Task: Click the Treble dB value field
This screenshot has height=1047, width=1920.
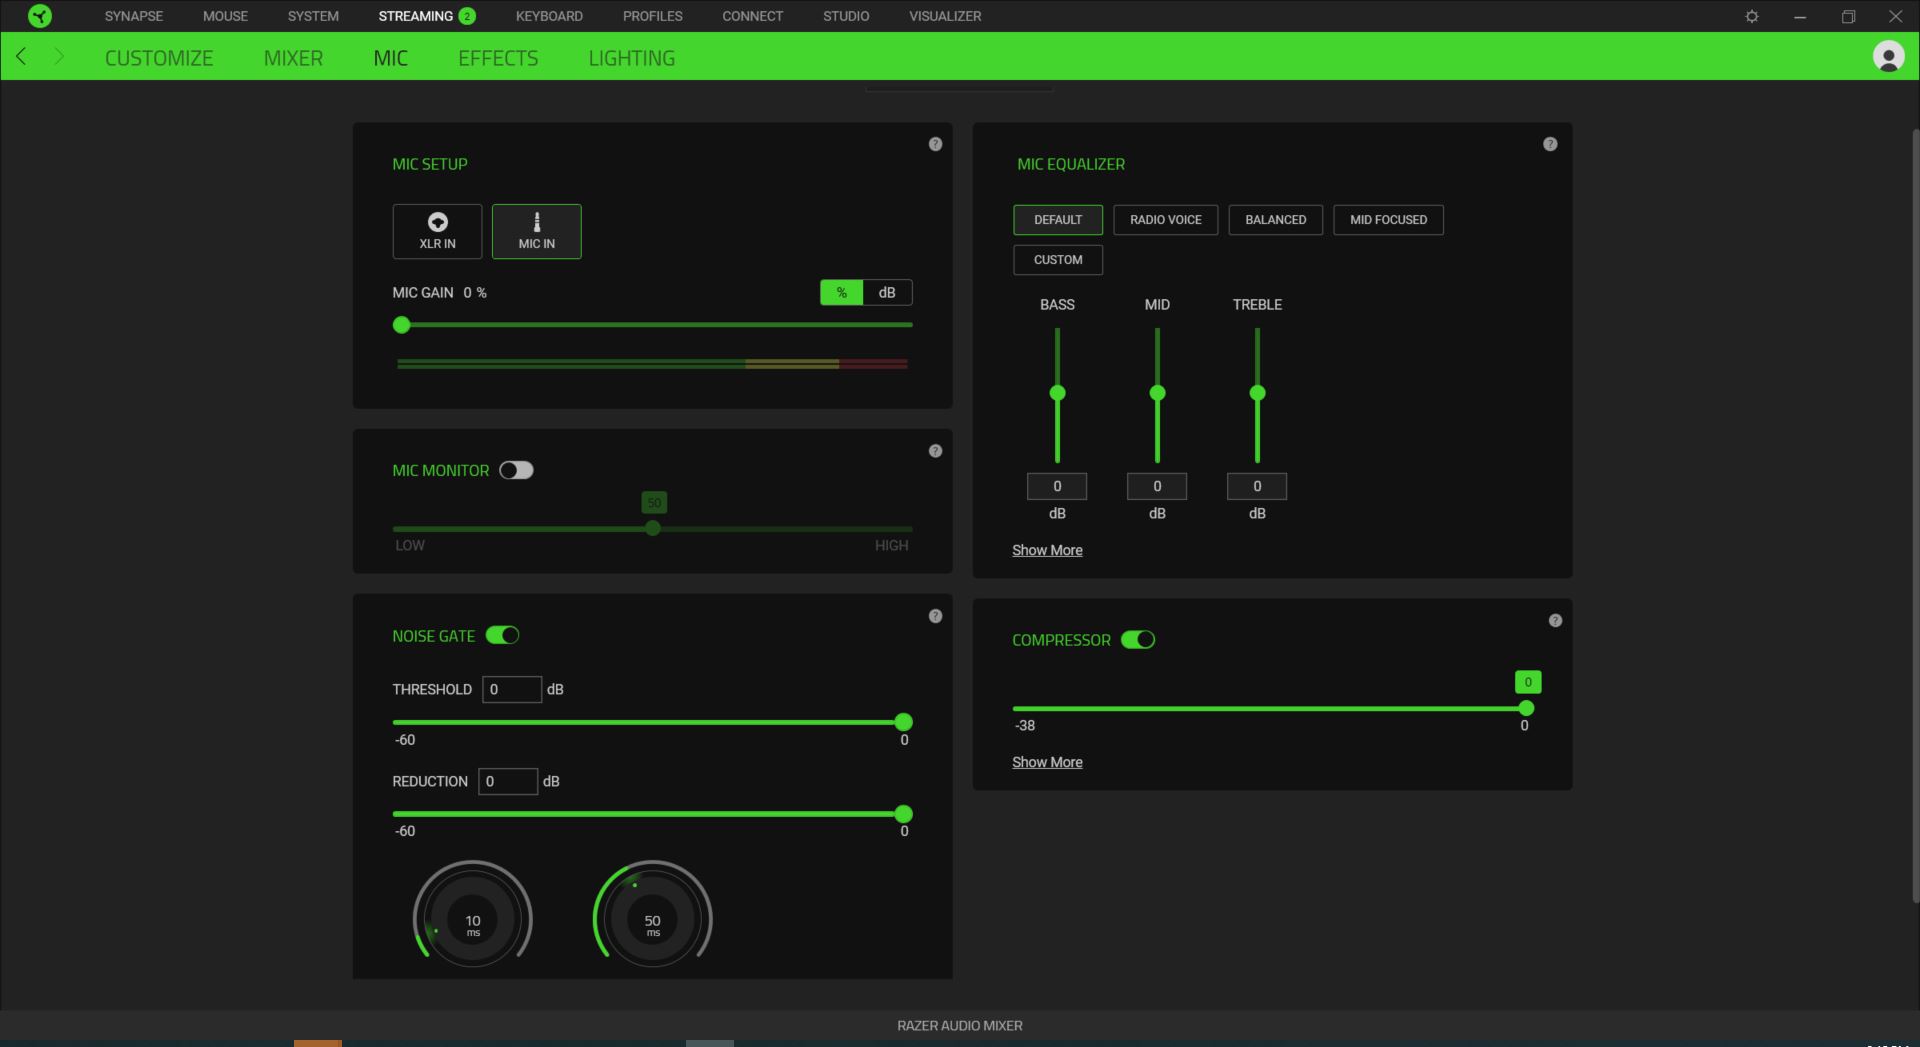Action: (x=1257, y=486)
